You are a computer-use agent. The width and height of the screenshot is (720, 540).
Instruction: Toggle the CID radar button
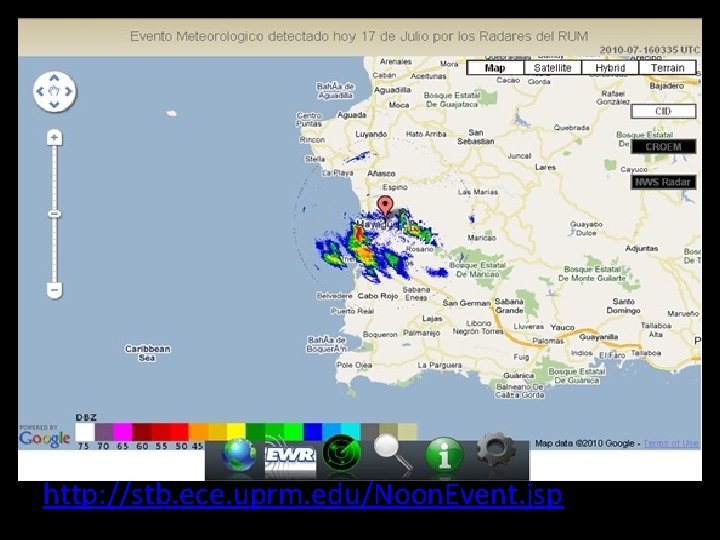[664, 111]
